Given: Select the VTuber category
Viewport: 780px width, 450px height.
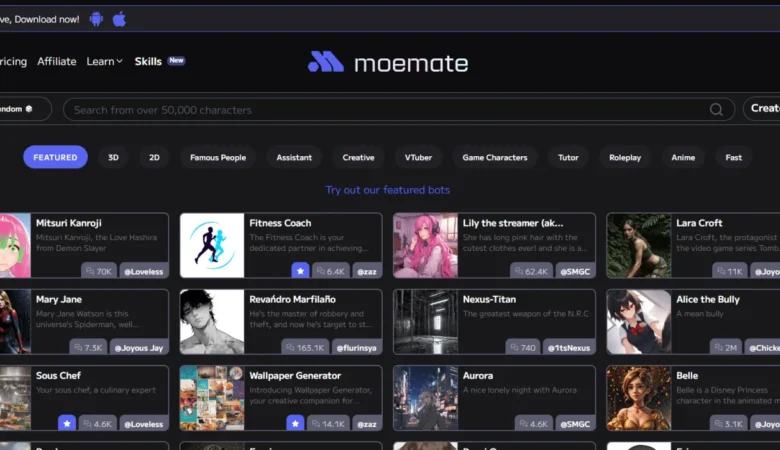Looking at the screenshot, I should pos(418,157).
